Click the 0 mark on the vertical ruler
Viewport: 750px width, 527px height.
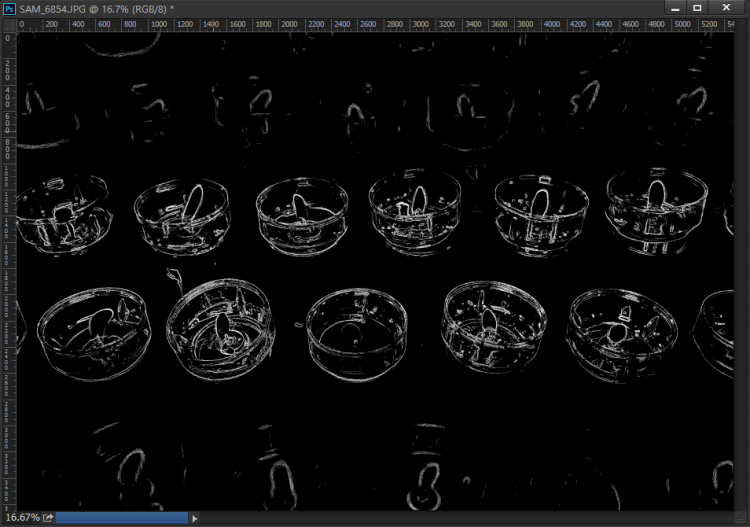pos(8,38)
